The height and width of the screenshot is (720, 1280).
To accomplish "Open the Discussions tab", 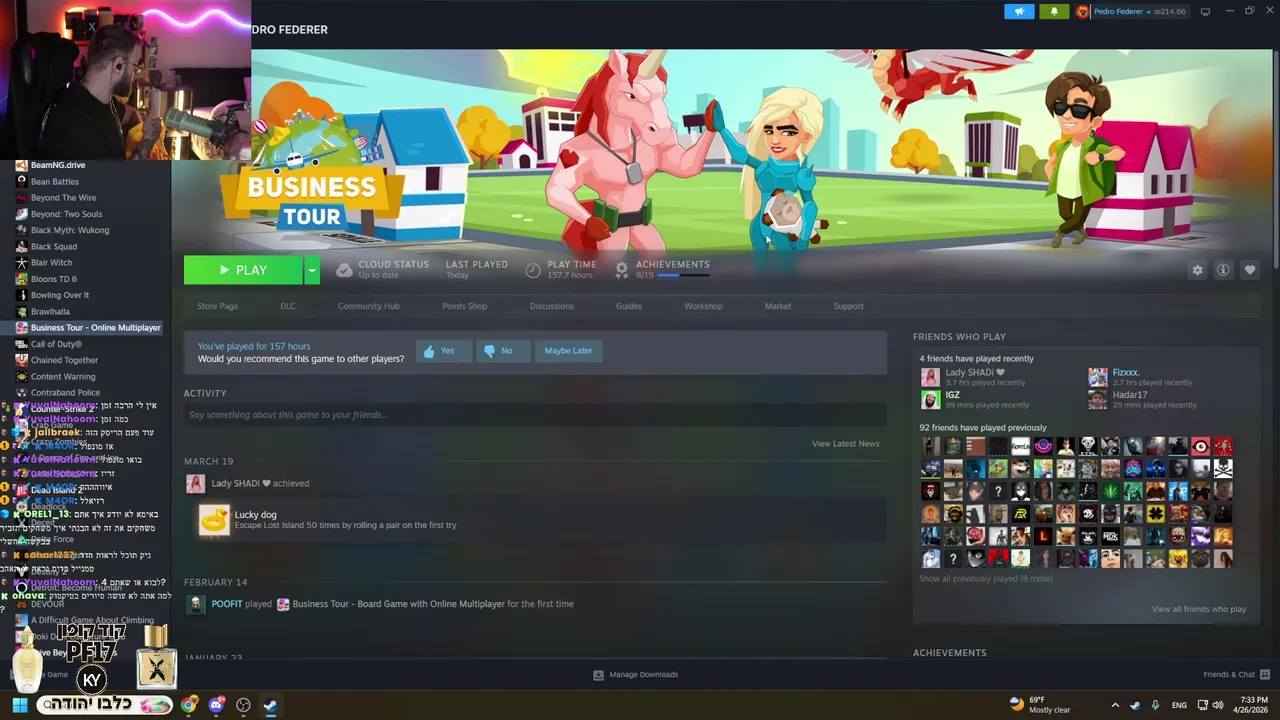I will point(551,306).
